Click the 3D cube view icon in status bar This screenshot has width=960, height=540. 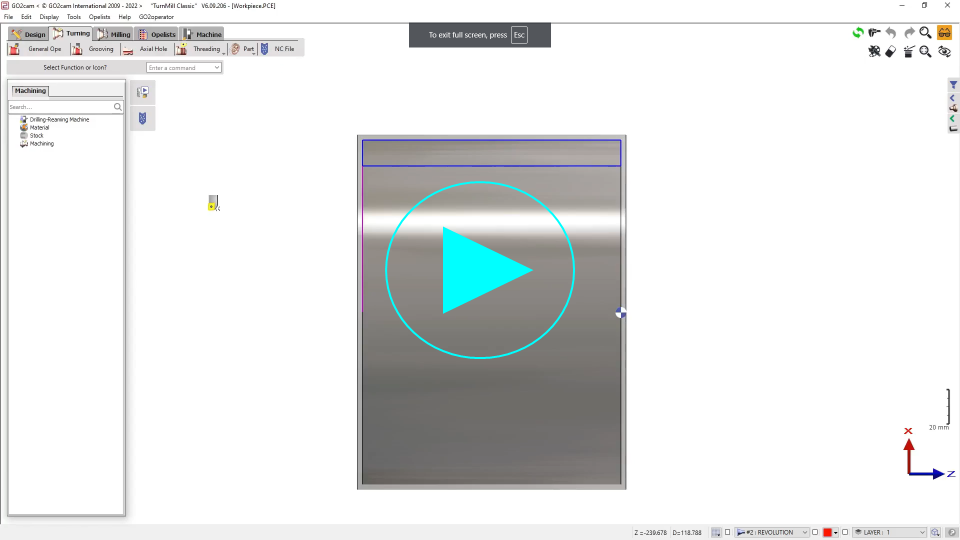tap(936, 533)
